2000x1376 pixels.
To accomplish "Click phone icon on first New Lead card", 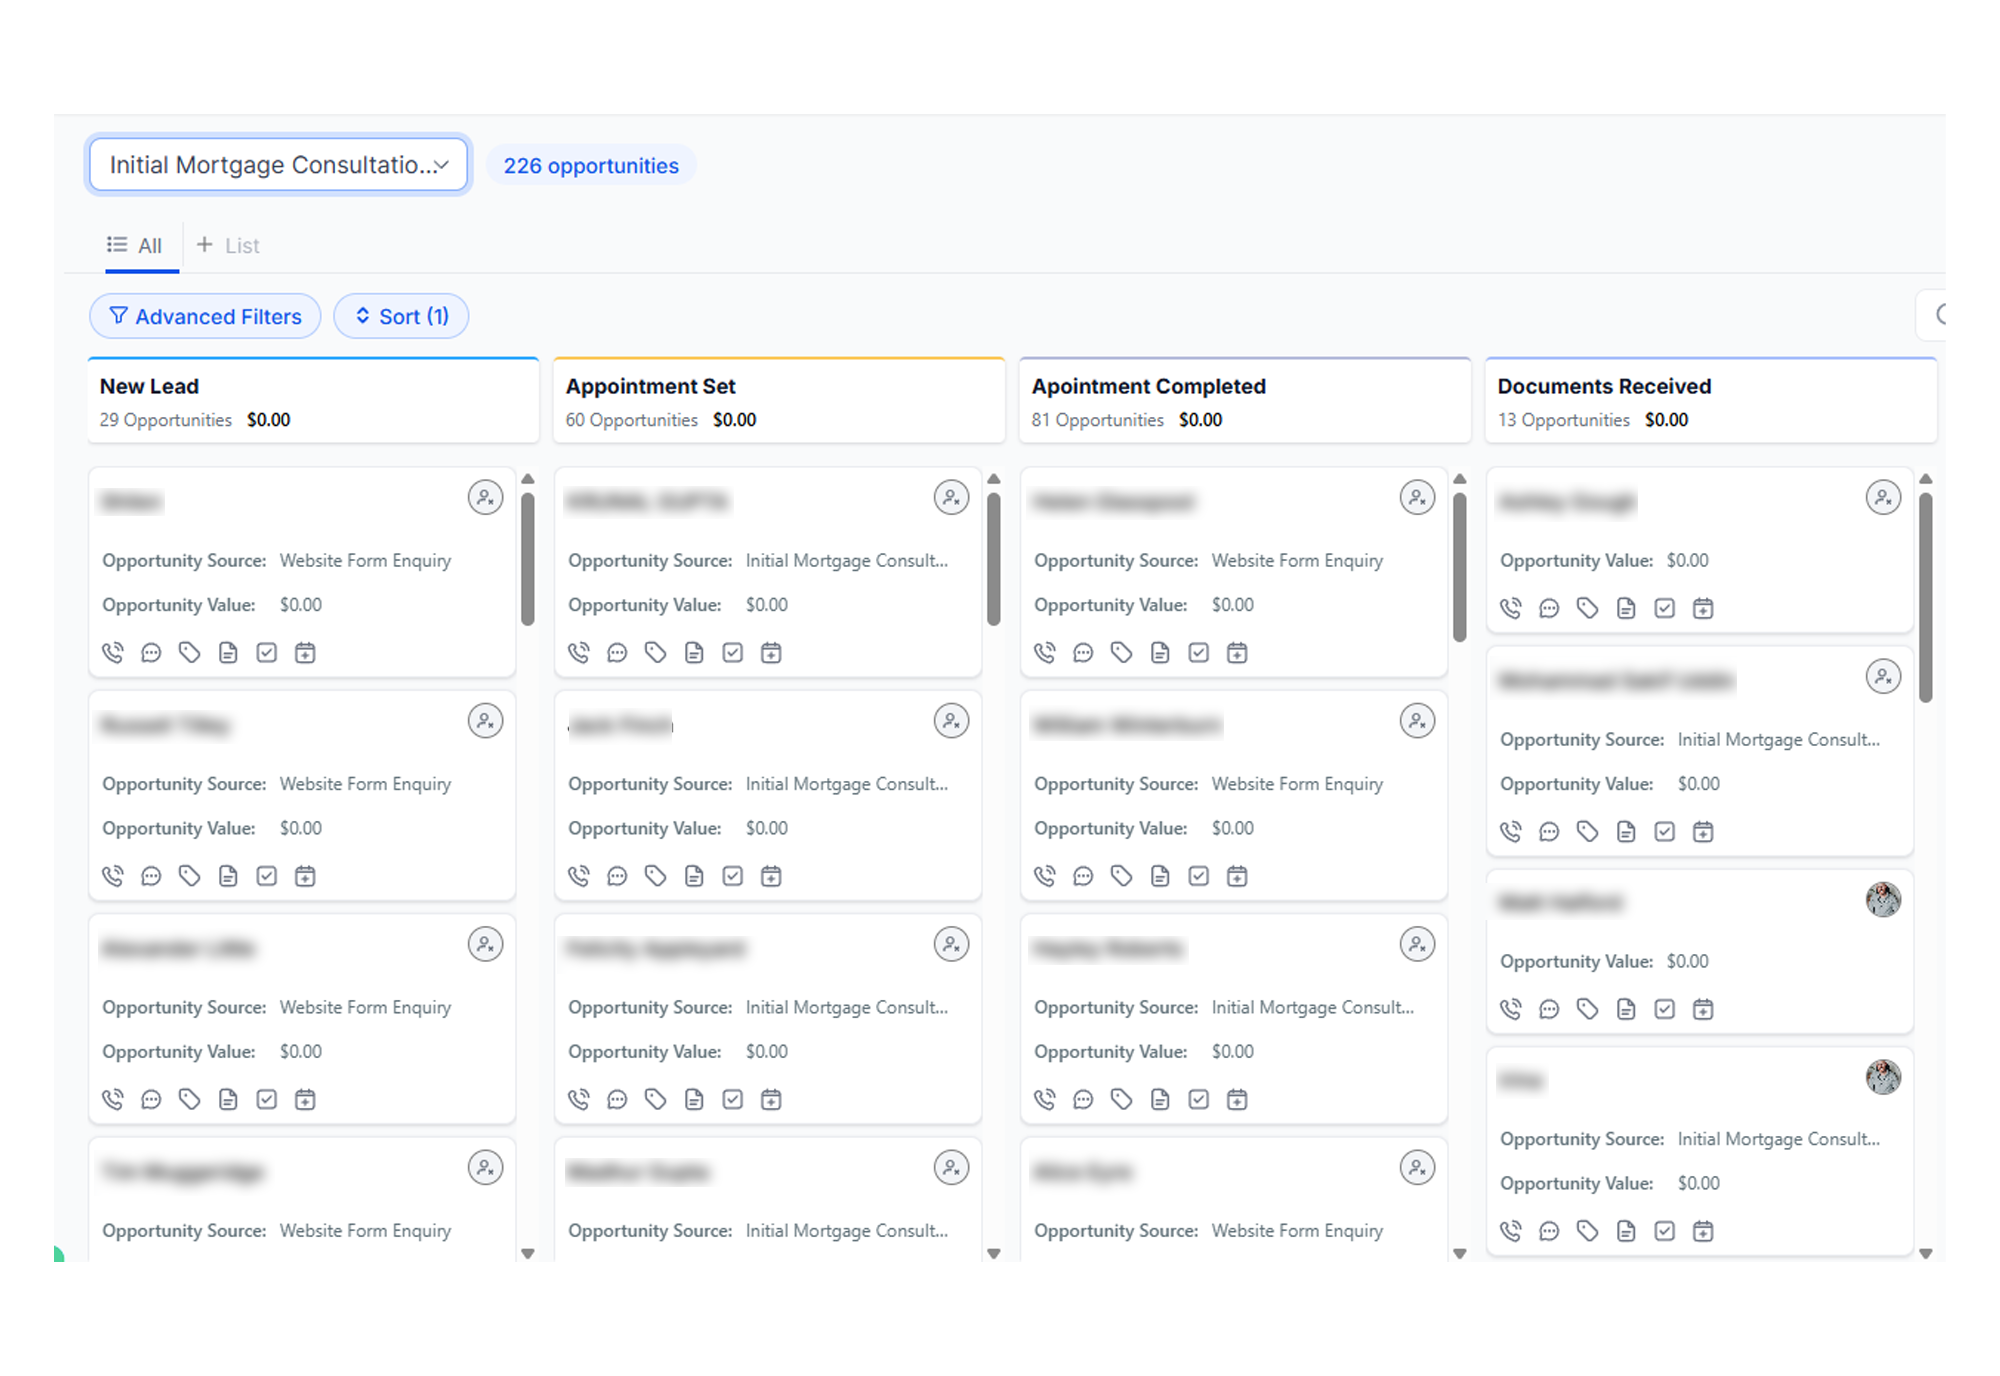I will 113,653.
